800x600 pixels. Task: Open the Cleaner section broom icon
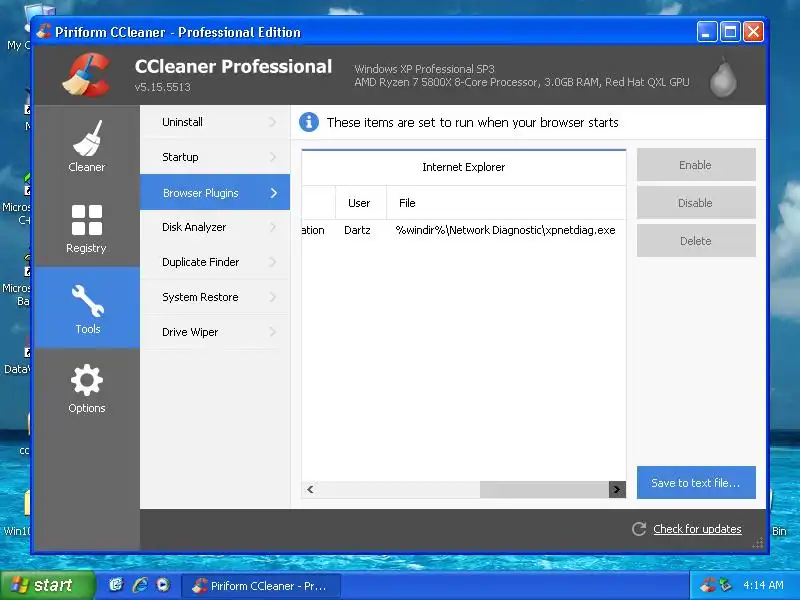pos(87,138)
